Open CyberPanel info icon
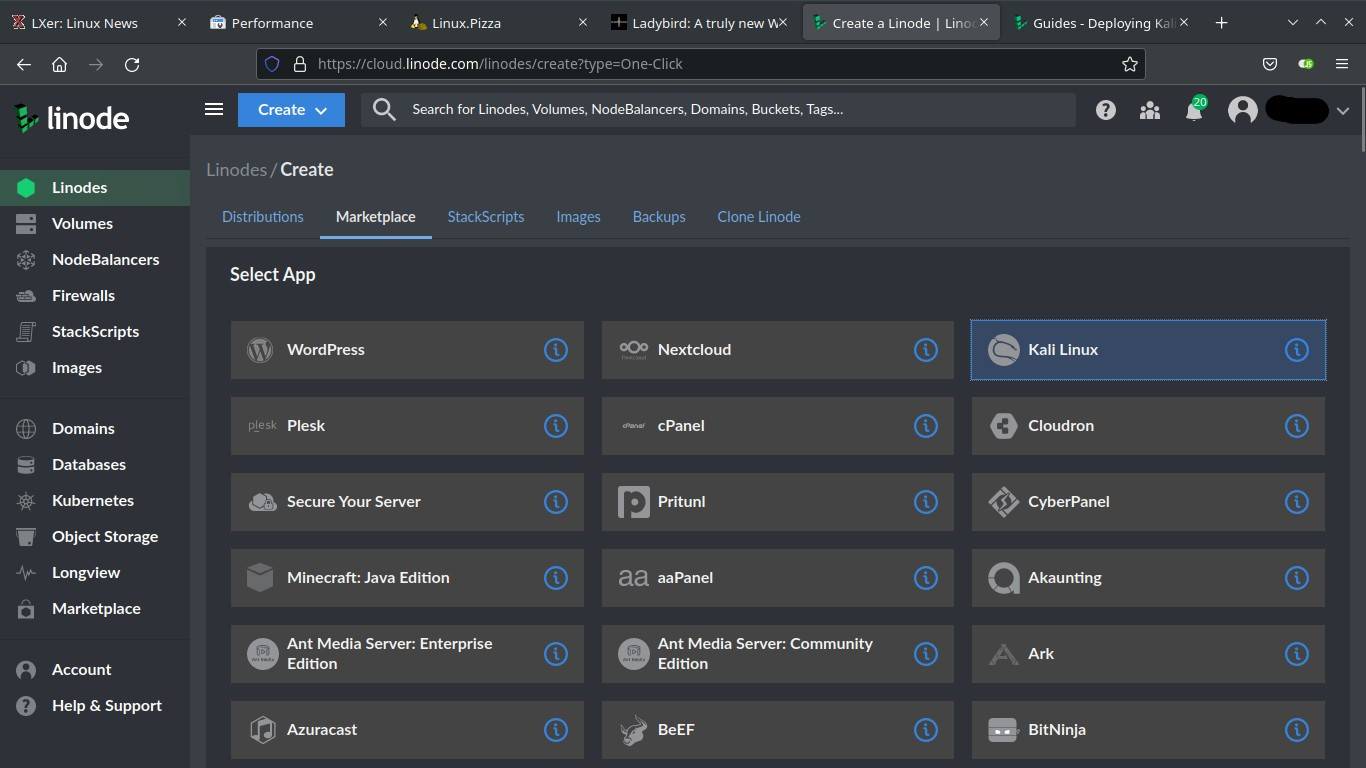Screen dimensions: 1366x768 (1297, 502)
